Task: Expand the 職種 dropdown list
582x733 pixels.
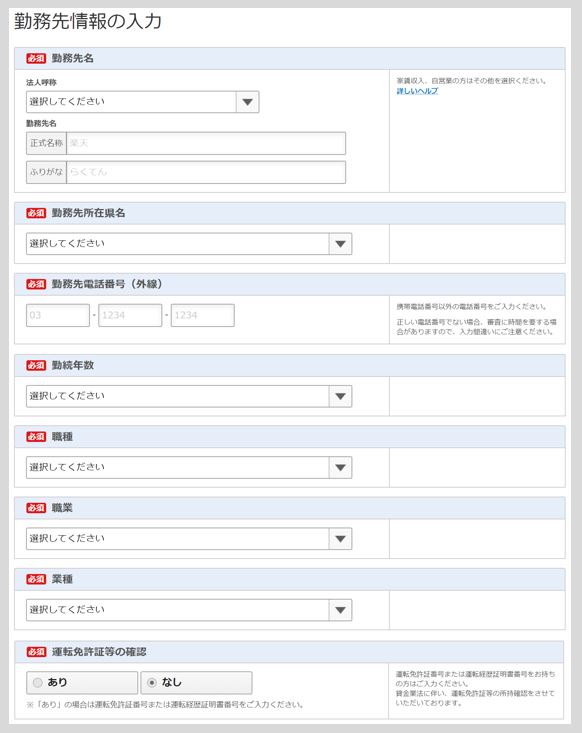Action: pyautogui.click(x=189, y=467)
